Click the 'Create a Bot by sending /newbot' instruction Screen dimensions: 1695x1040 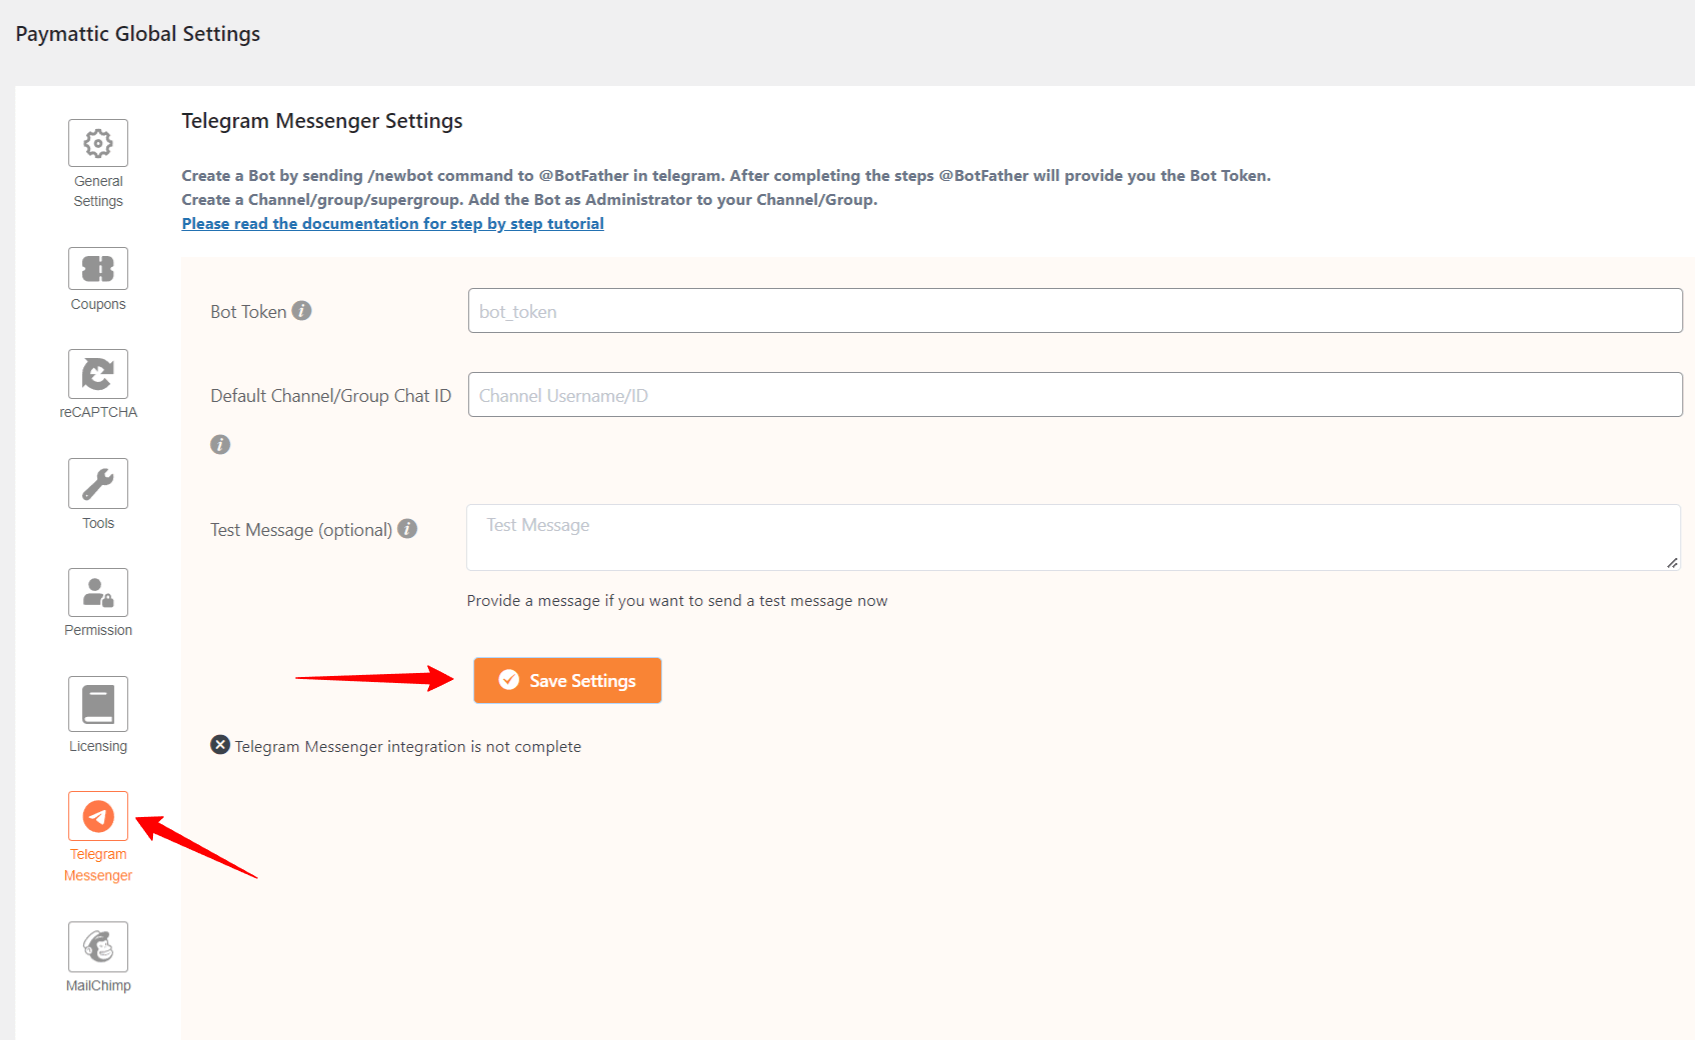[726, 175]
